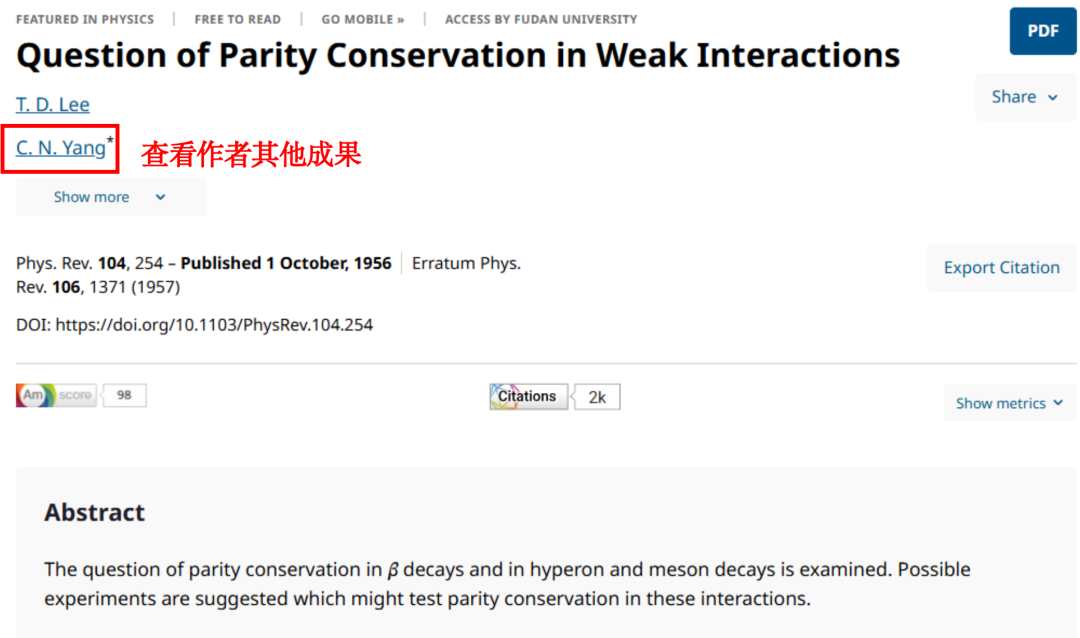Open the Citations badge icon
The width and height of the screenshot is (1080, 638).
click(528, 397)
